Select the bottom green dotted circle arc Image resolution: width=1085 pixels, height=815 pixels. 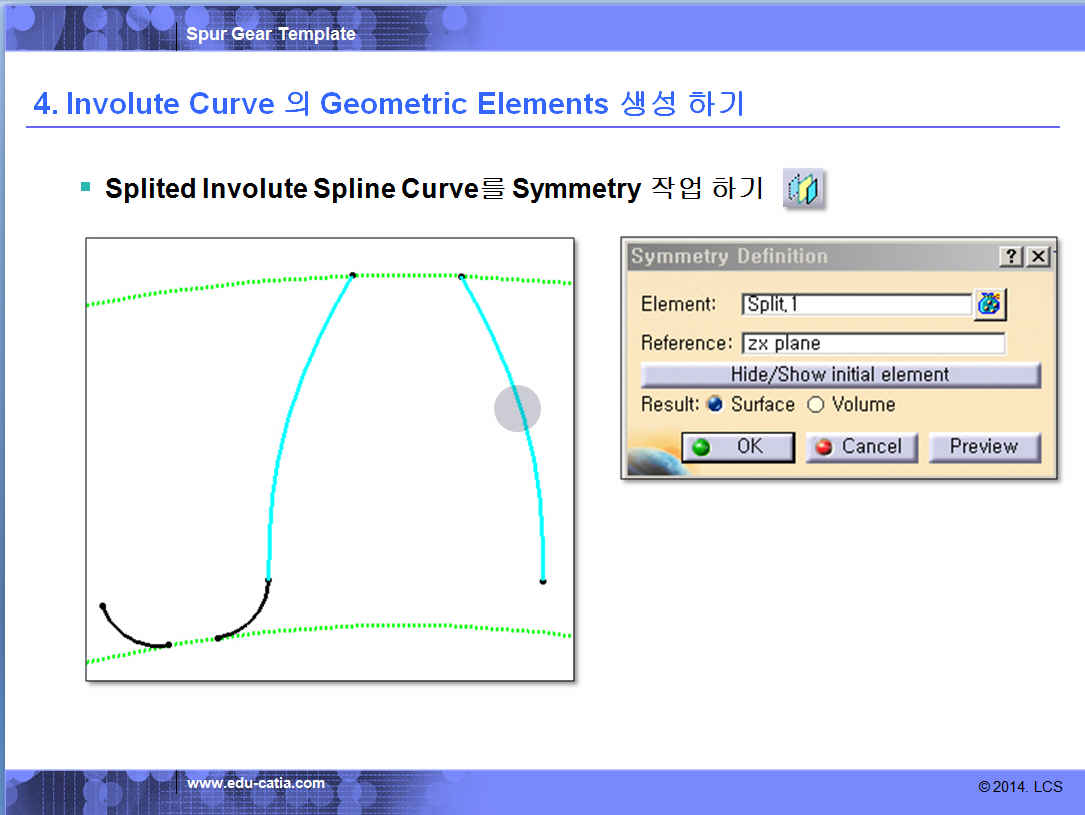(400, 628)
